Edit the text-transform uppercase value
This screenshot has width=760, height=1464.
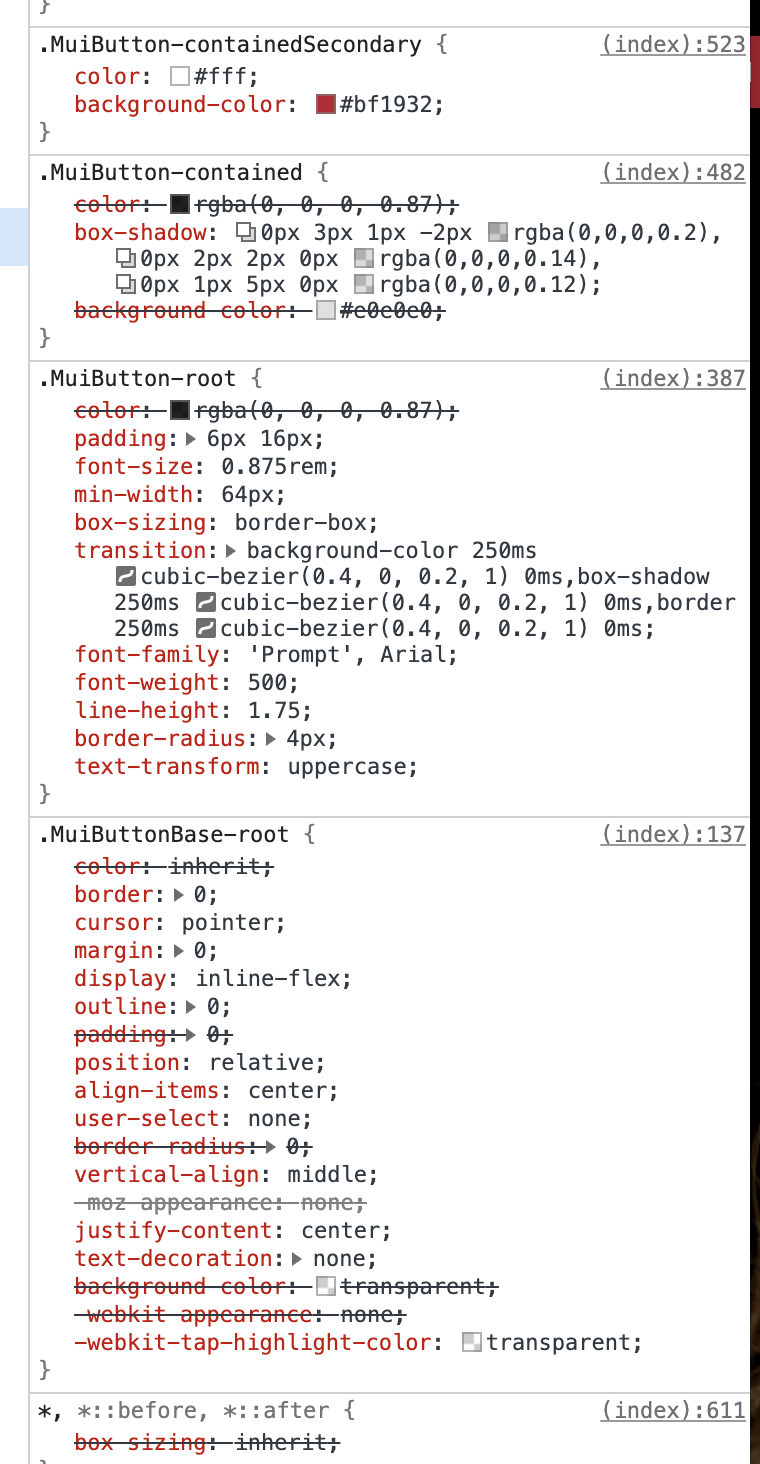351,766
